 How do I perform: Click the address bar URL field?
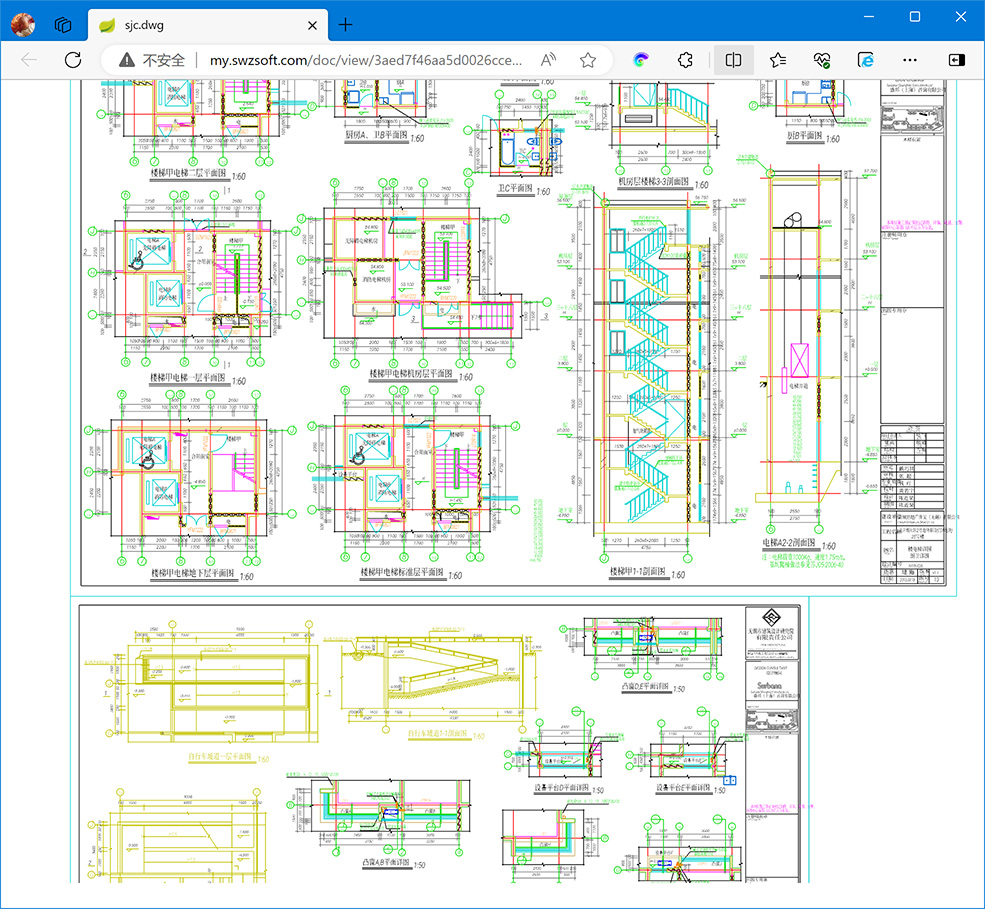pos(365,60)
